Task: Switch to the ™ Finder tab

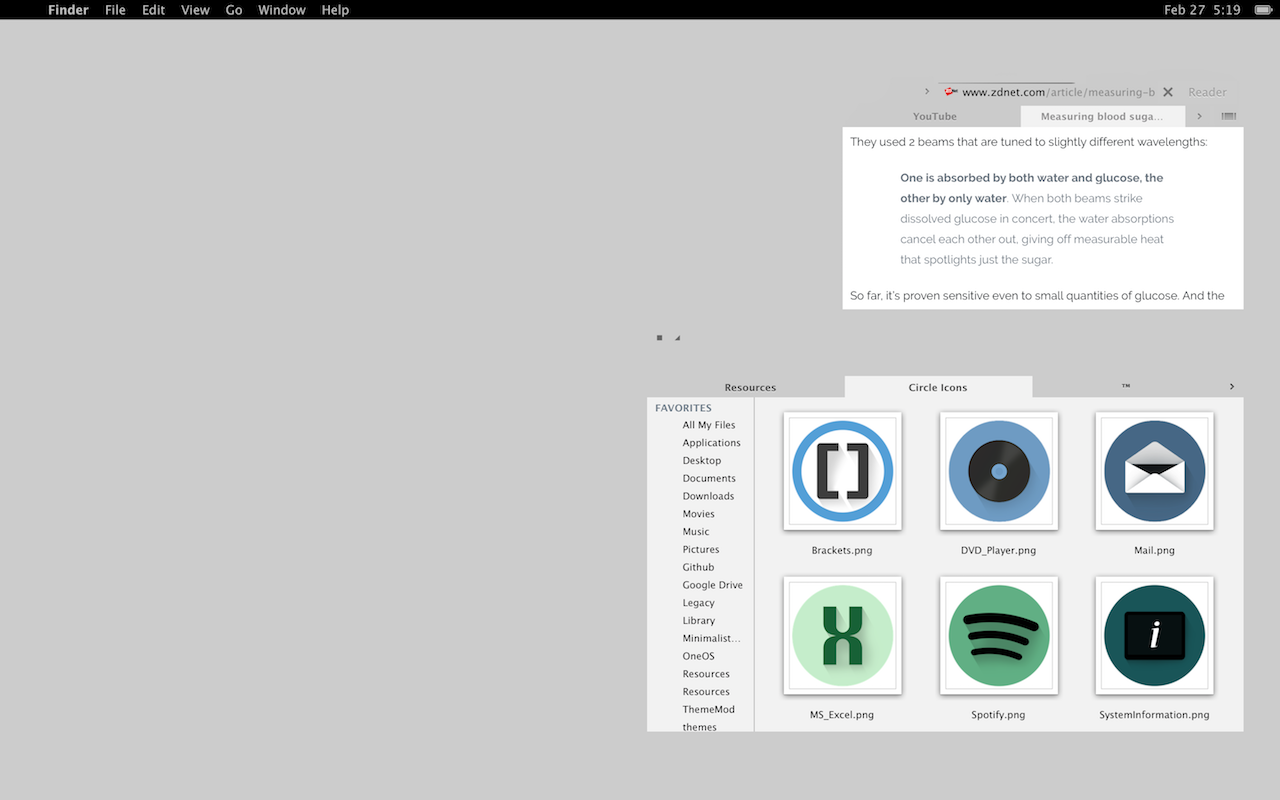Action: (1126, 388)
